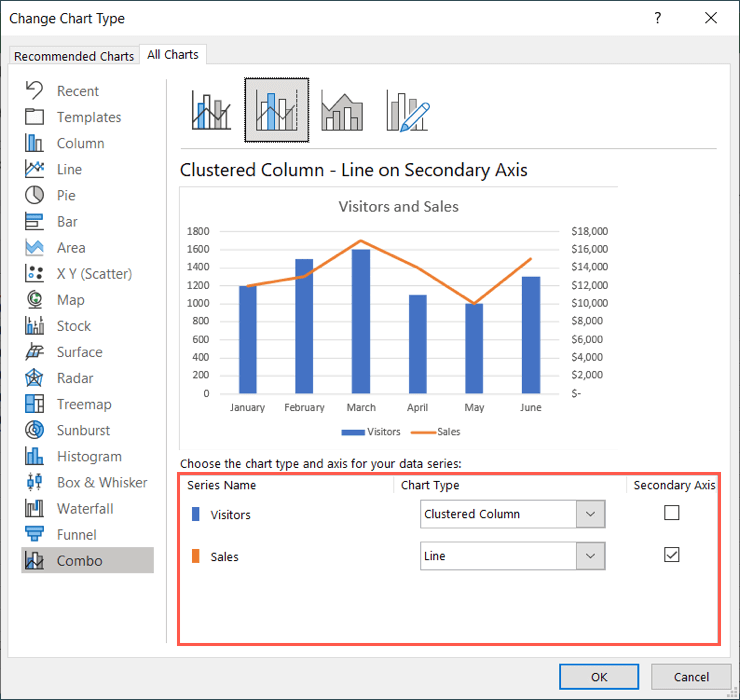Select the Treemap label in list
This screenshot has height=700, width=740.
[x=84, y=404]
